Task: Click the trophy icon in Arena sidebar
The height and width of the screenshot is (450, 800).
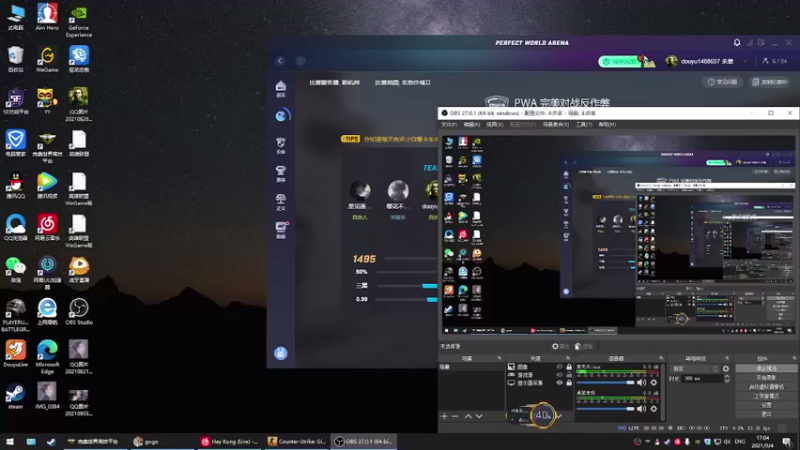Action: click(281, 173)
